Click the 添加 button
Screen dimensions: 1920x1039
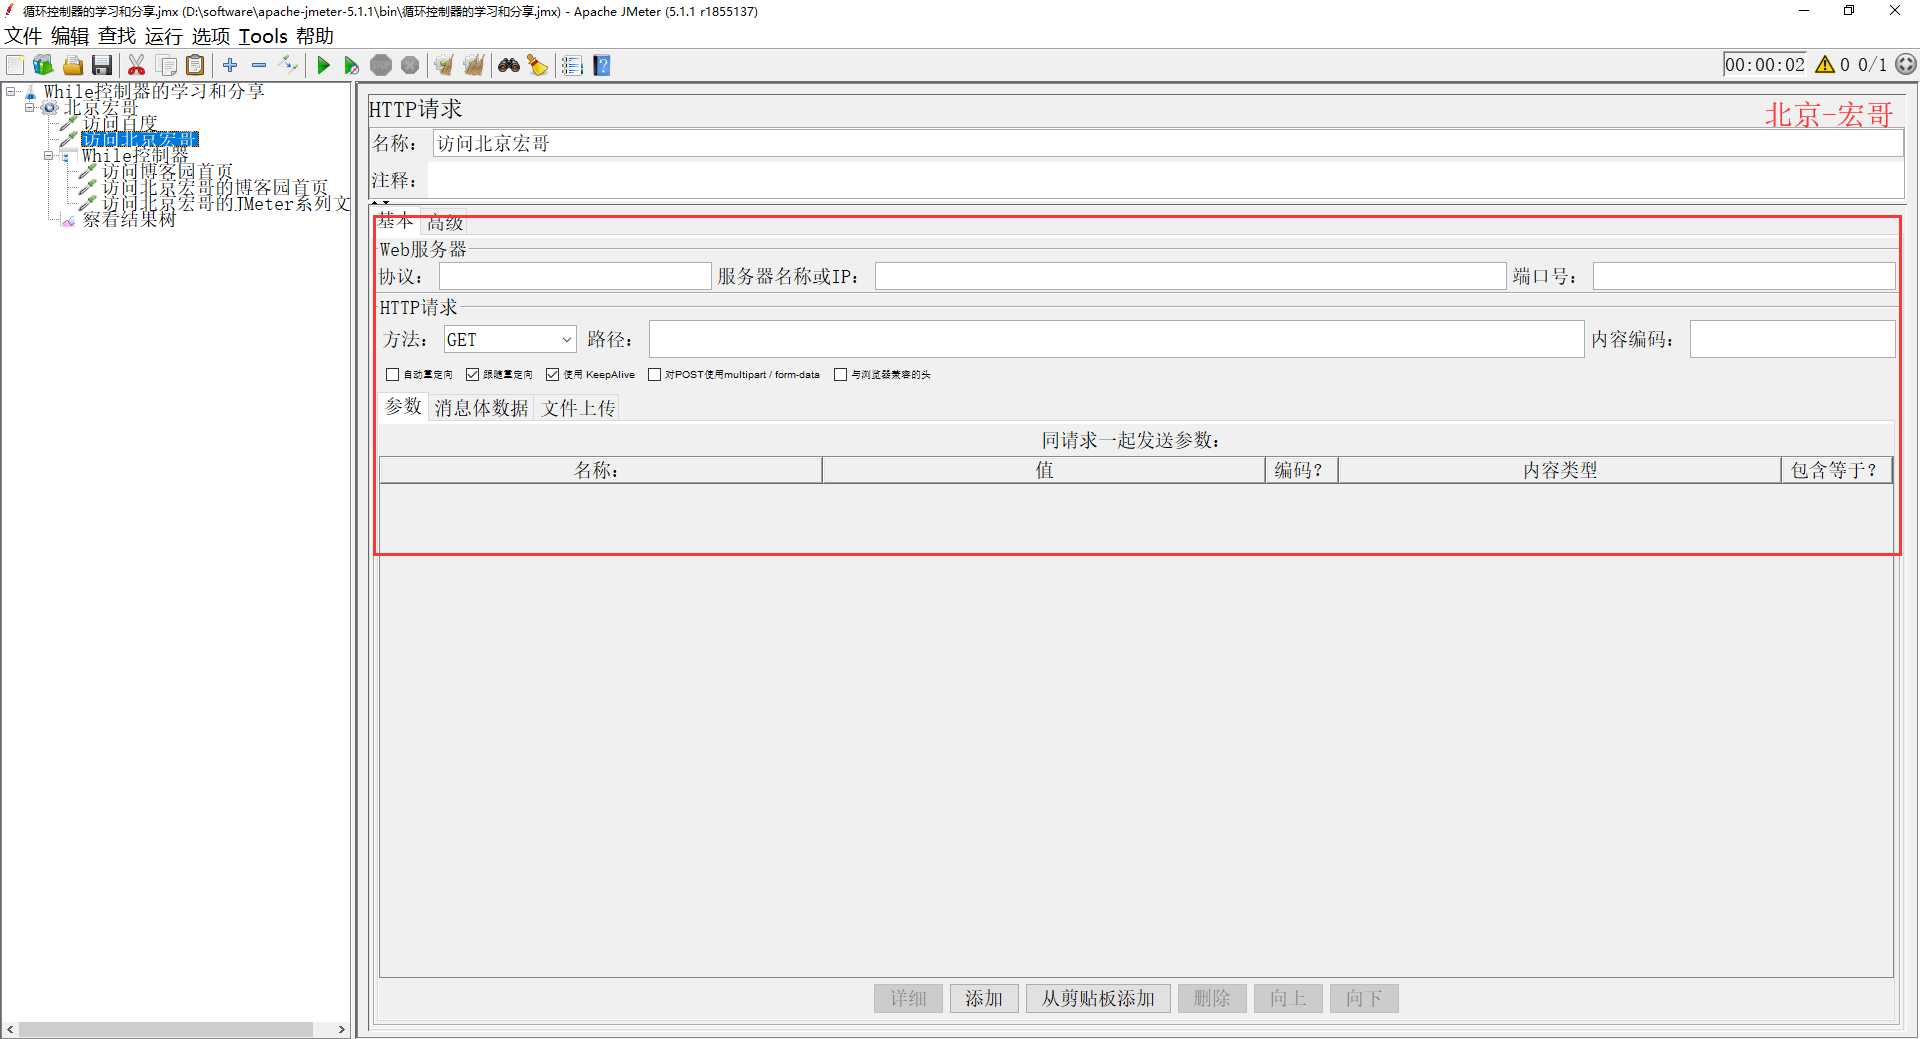point(984,998)
